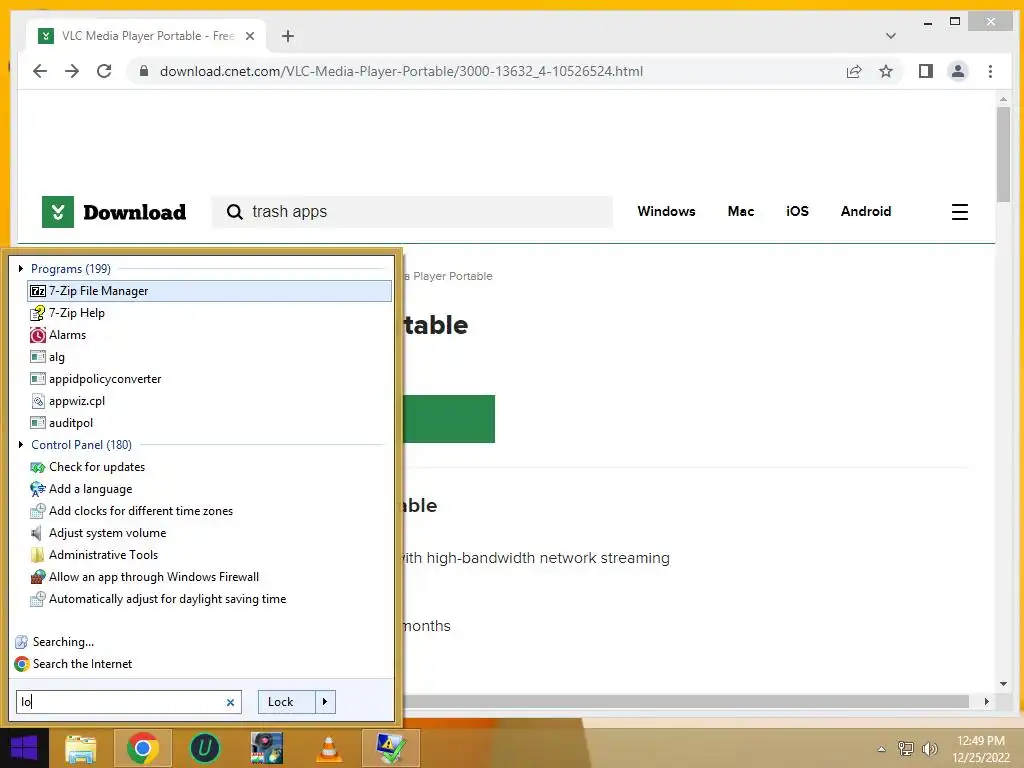
Task: Expand the Programs (199) group
Action: click(21, 268)
